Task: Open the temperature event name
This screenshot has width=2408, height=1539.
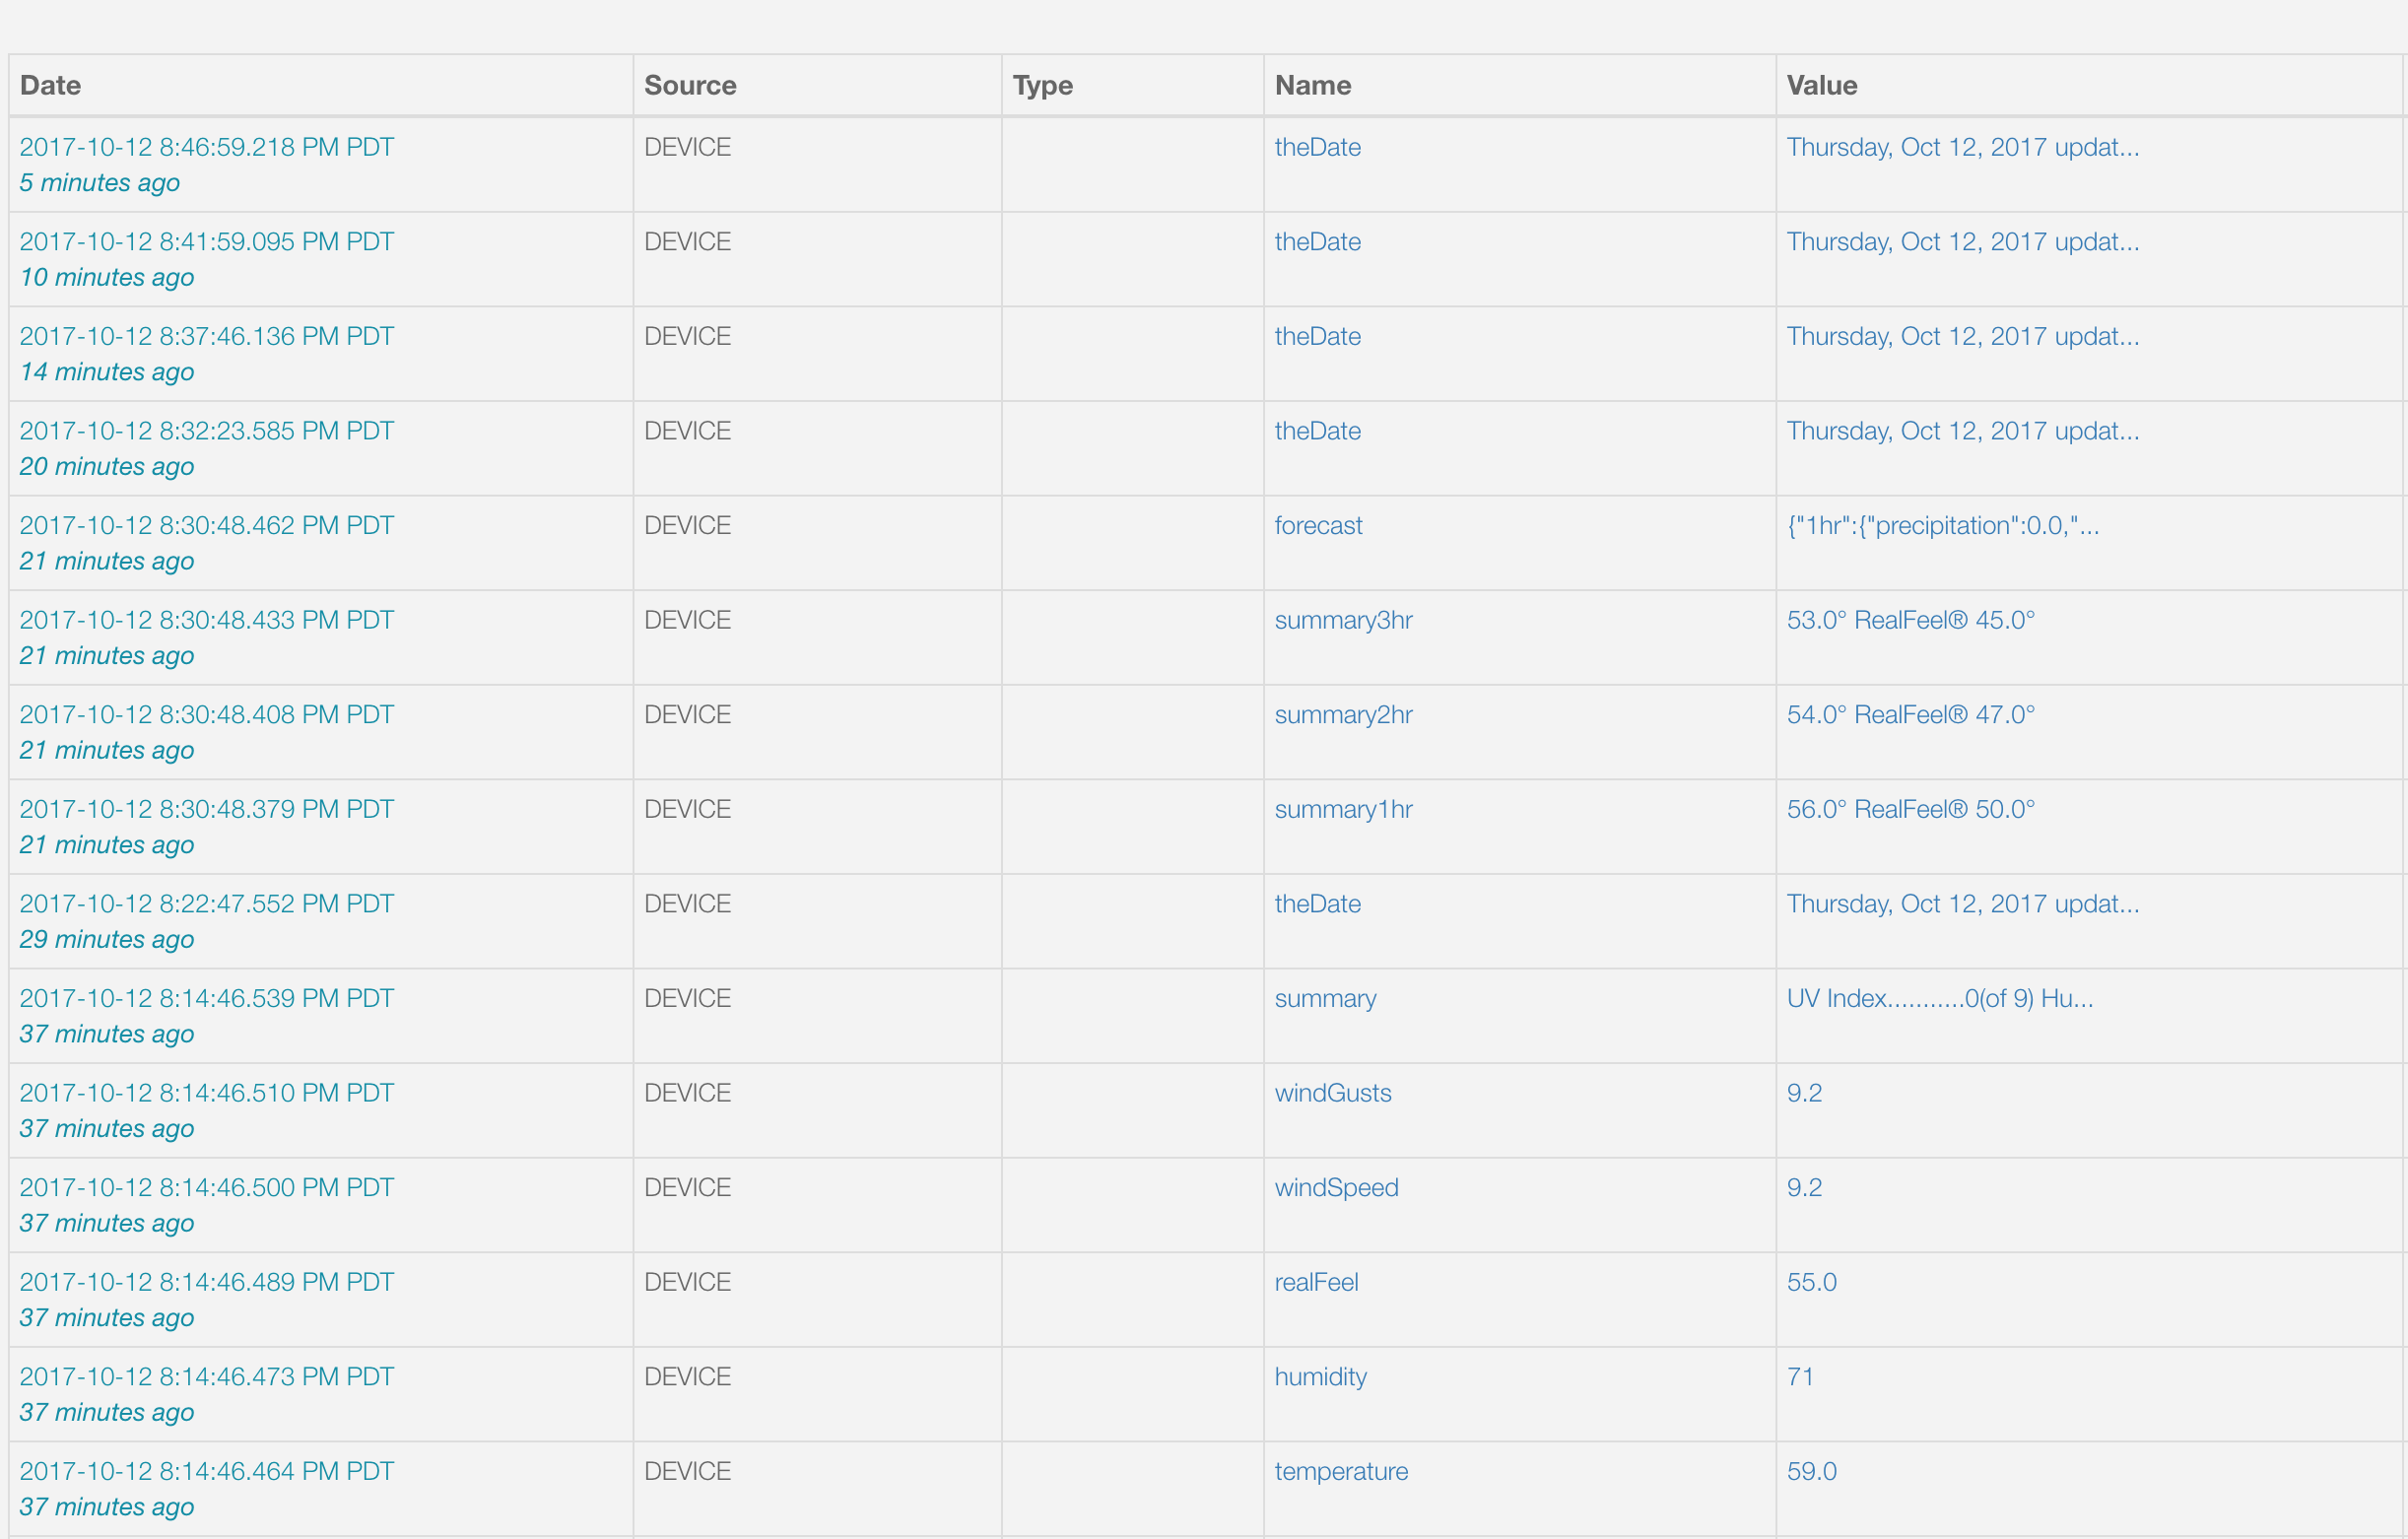Action: 1341,1472
